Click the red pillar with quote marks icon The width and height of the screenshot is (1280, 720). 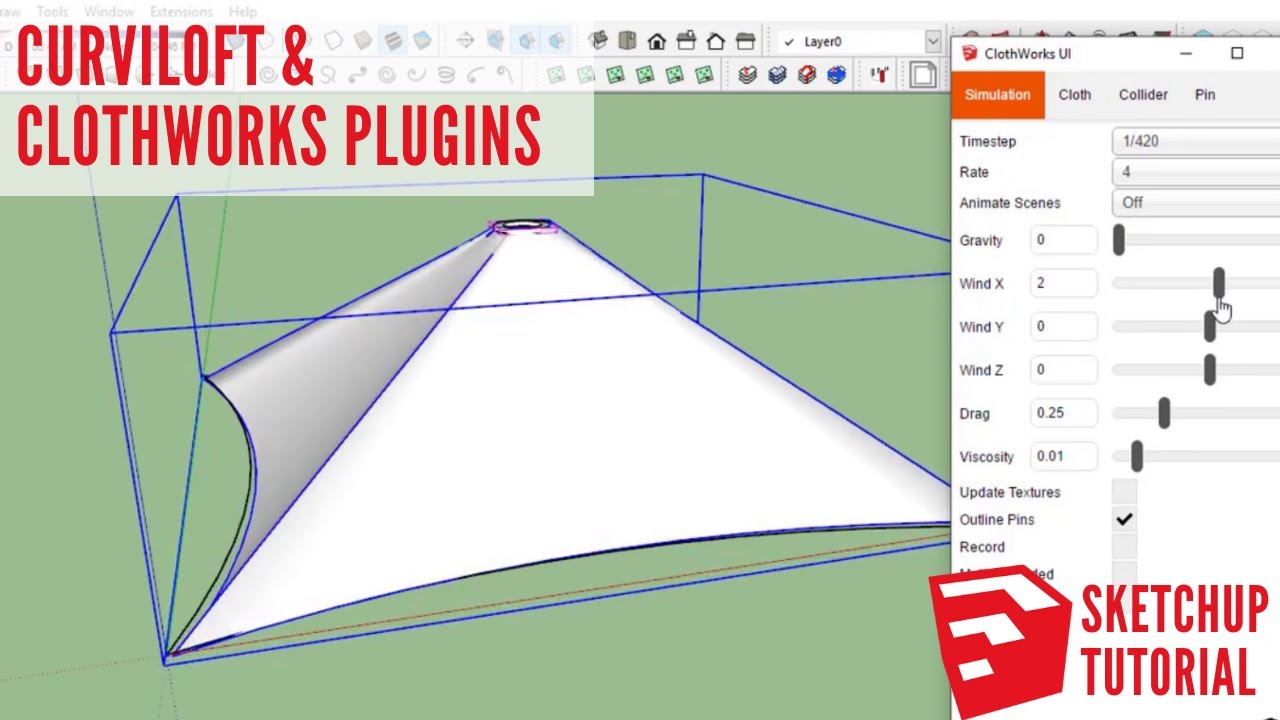881,74
